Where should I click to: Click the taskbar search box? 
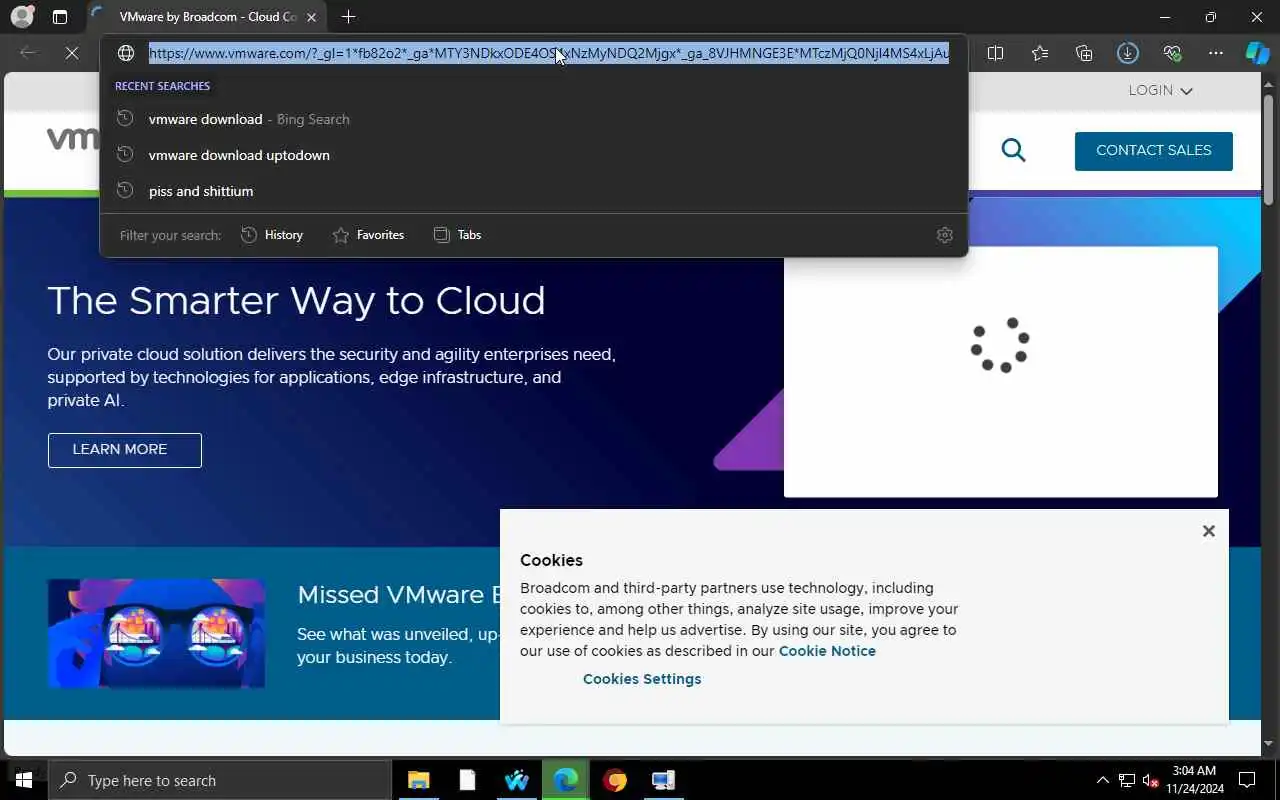[220, 780]
